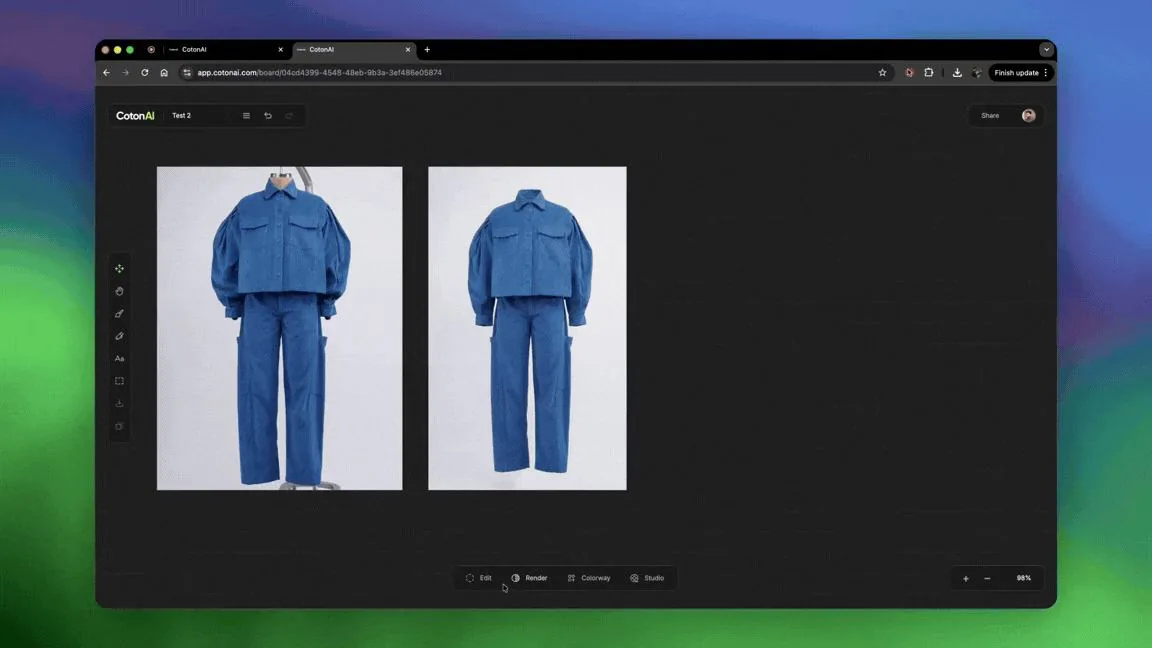Click the Studio mode button
1152x648 pixels.
click(647, 578)
